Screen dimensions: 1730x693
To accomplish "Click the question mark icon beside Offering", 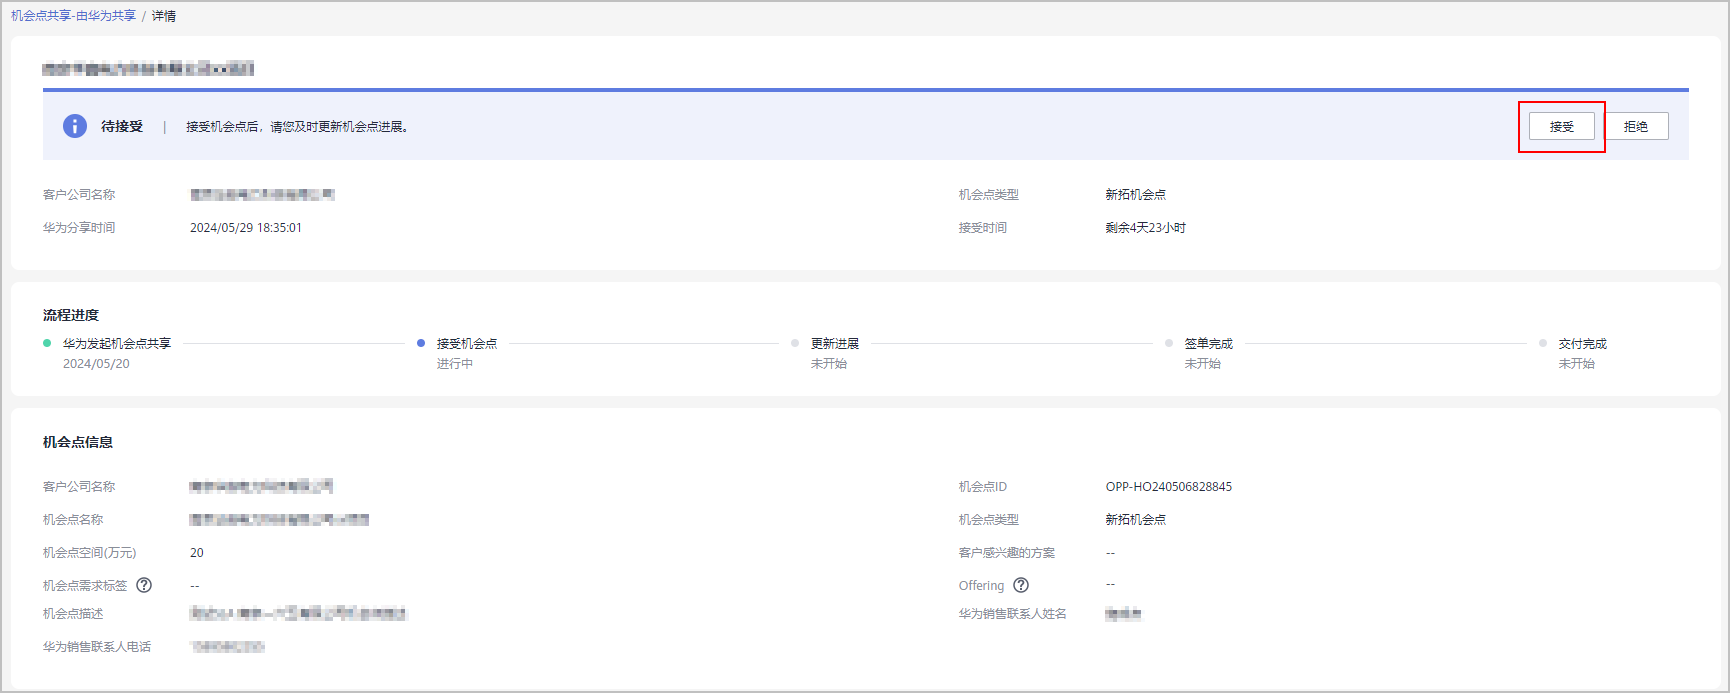I will click(x=1021, y=585).
